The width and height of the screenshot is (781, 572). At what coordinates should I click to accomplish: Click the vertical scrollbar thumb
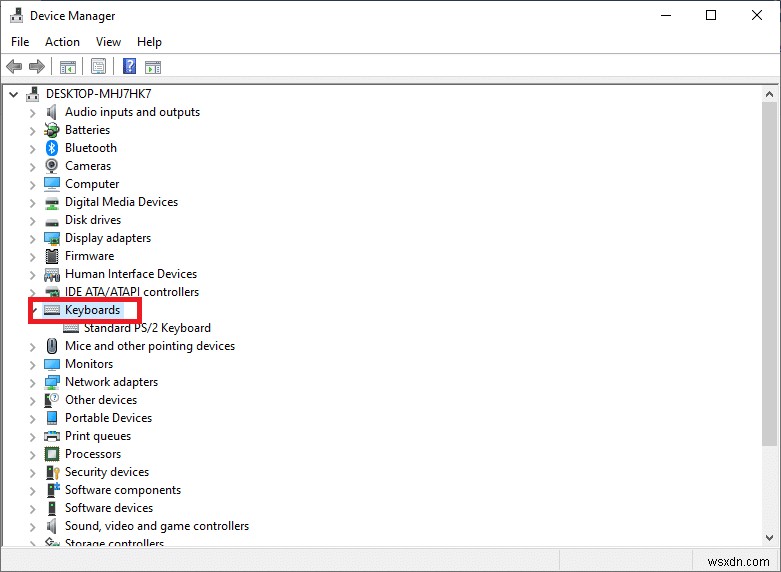pyautogui.click(x=769, y=274)
